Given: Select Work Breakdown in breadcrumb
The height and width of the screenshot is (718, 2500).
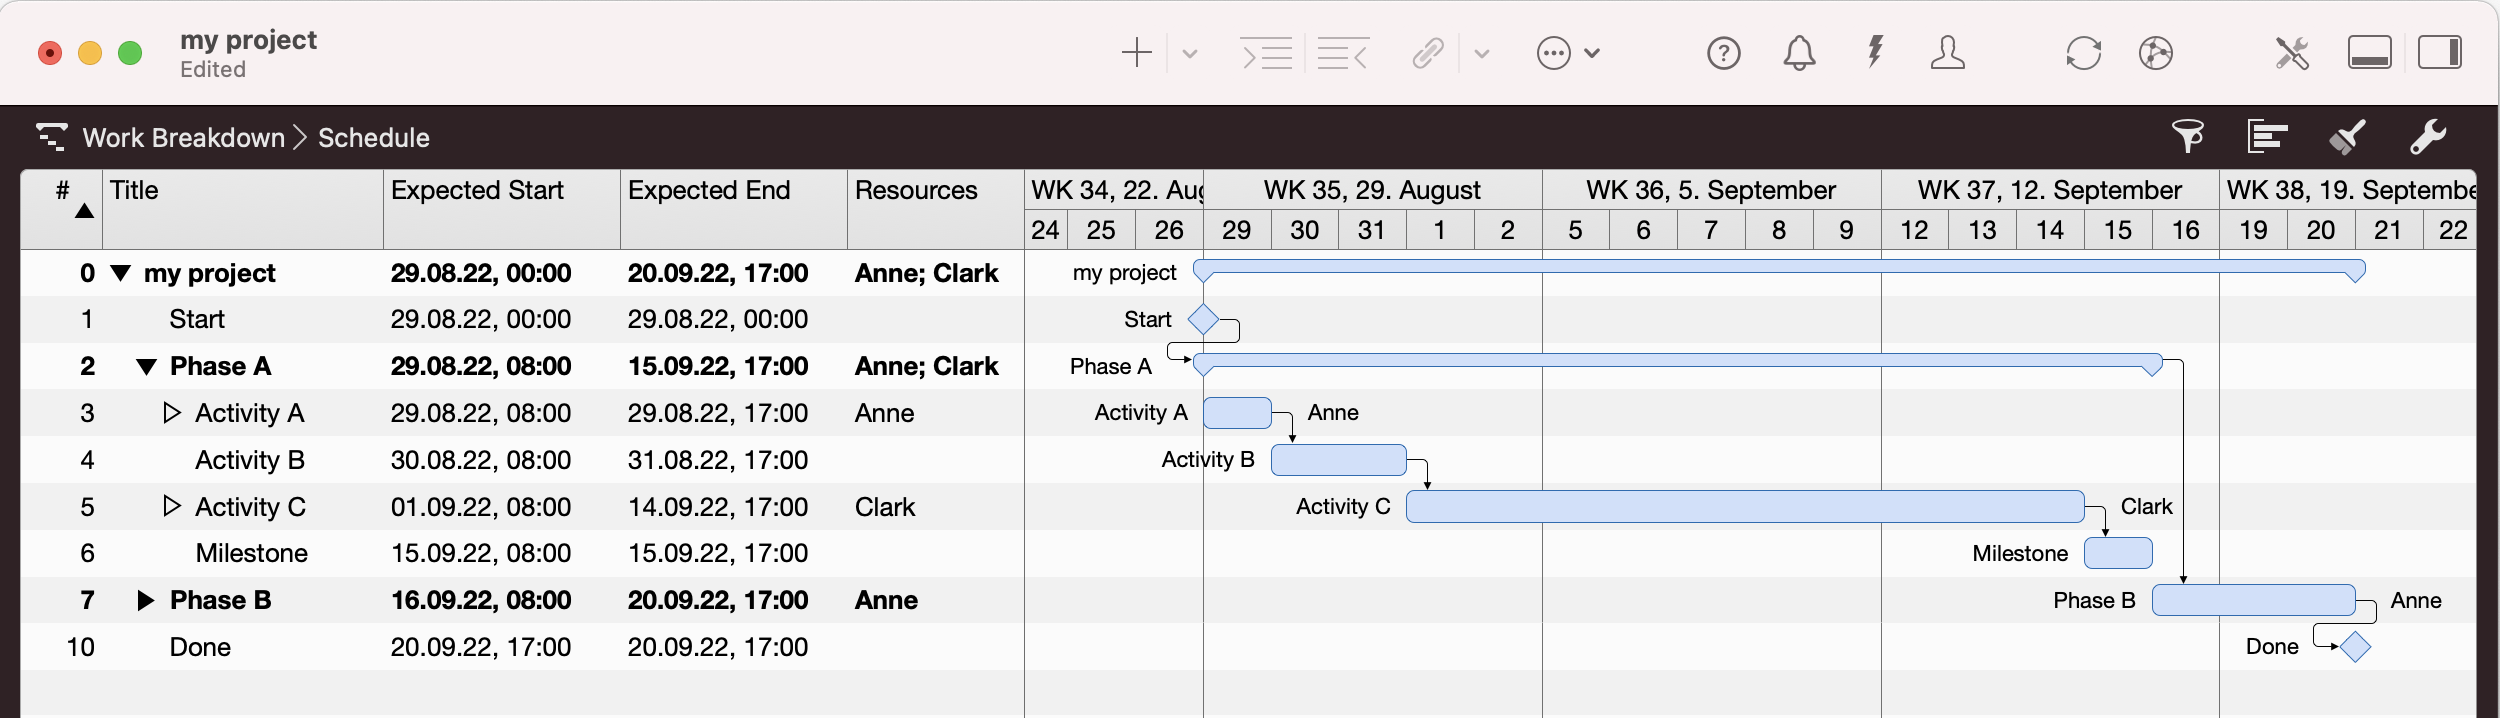Looking at the screenshot, I should pyautogui.click(x=183, y=138).
